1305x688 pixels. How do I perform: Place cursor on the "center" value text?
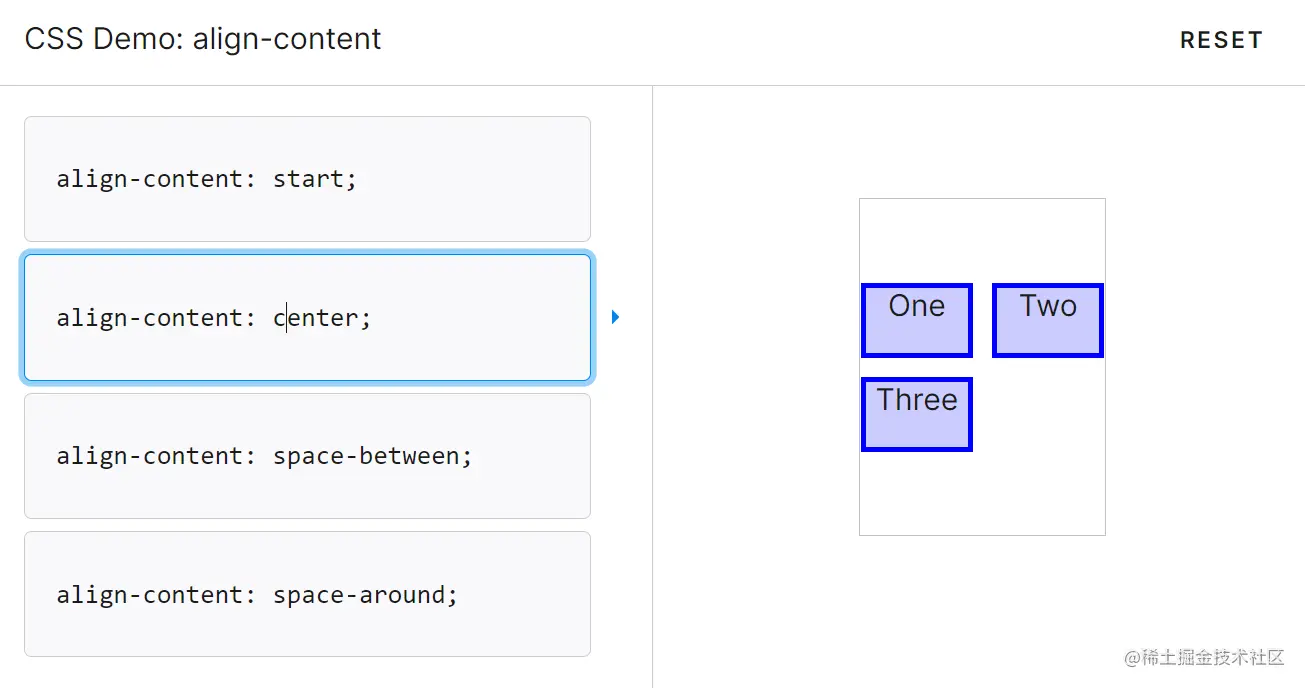(x=315, y=318)
